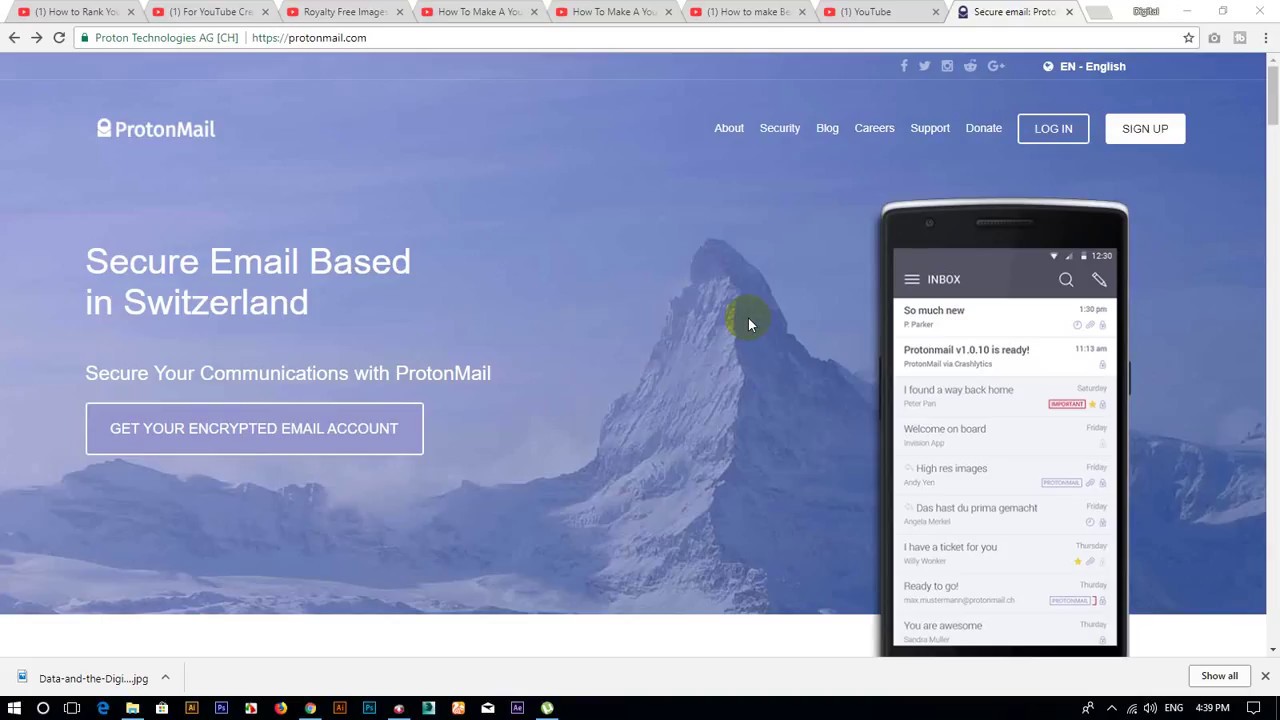Open Task View on the taskbar
This screenshot has height=720, width=1280.
pos(72,708)
